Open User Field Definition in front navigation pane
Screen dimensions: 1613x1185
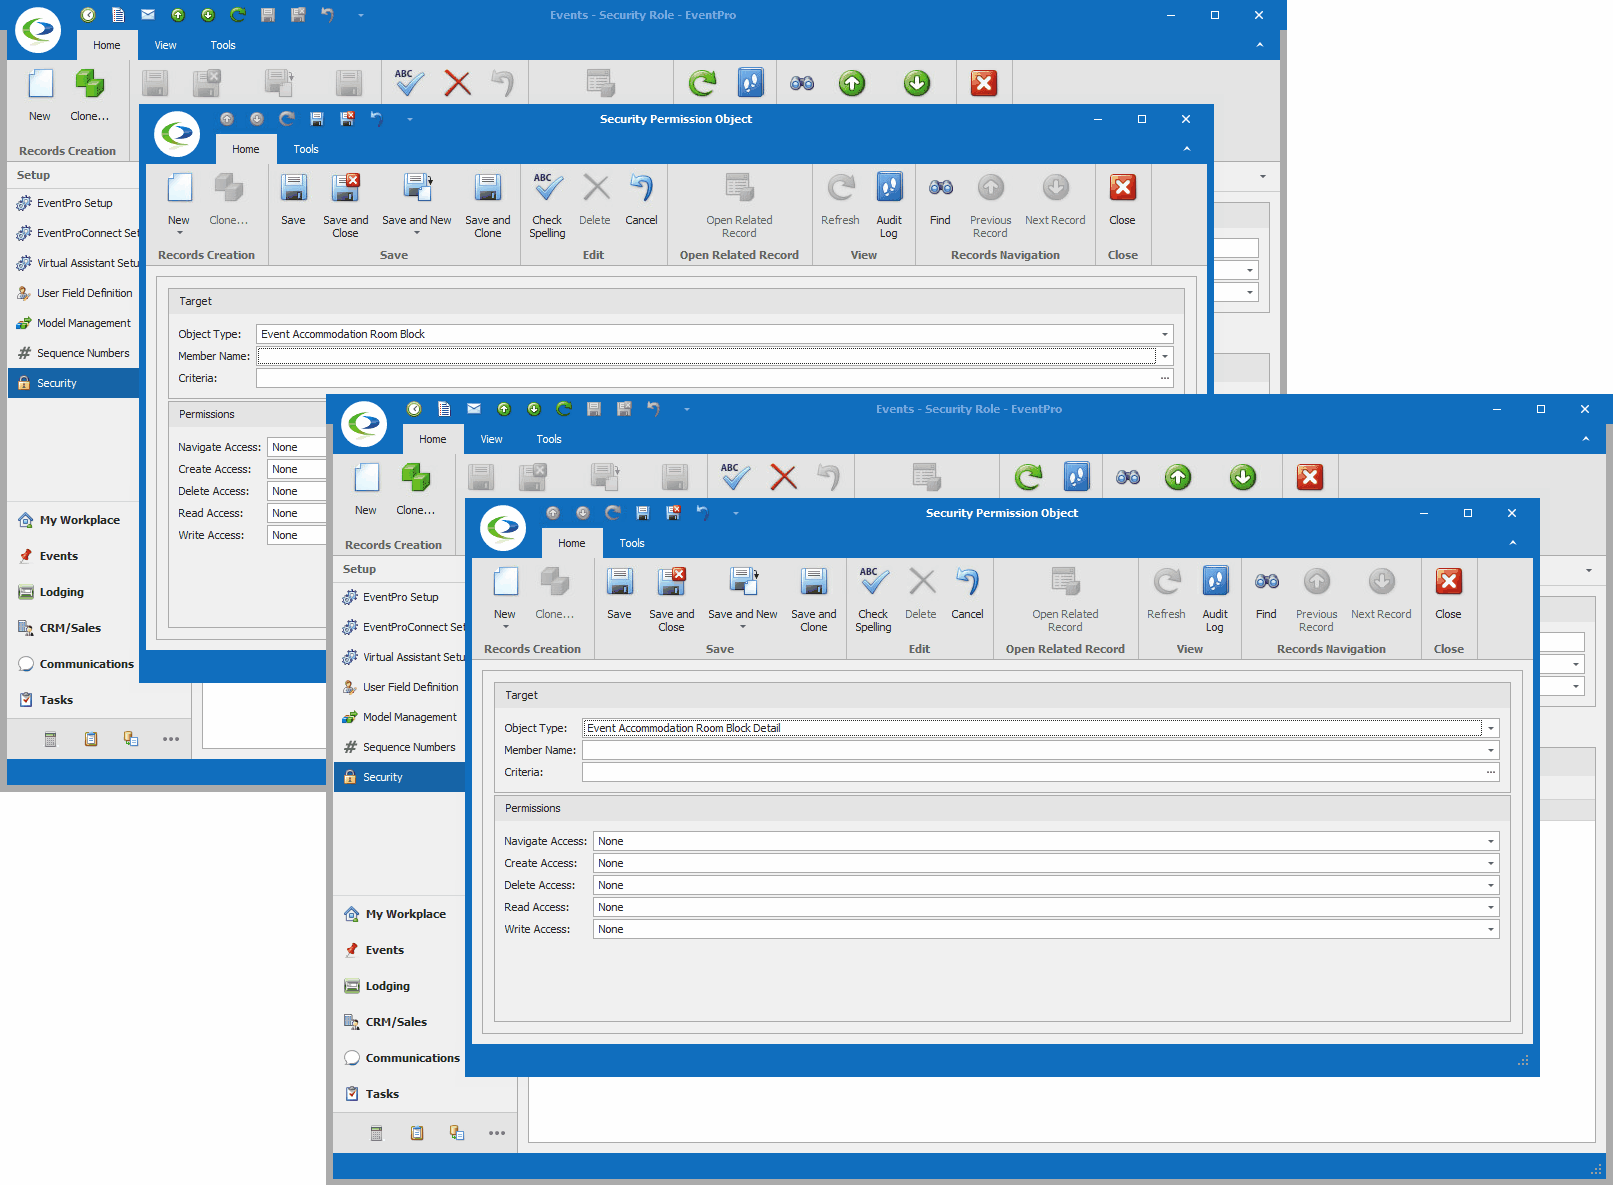400,687
